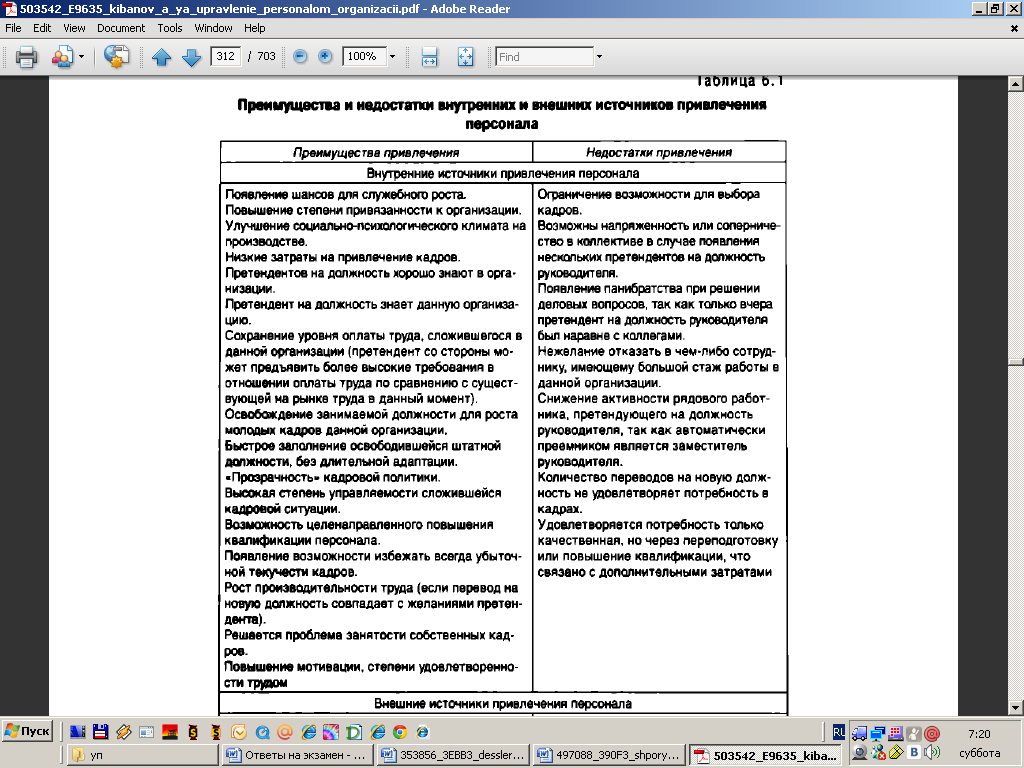Click the table heading Недостатки привлечения

tap(659, 152)
